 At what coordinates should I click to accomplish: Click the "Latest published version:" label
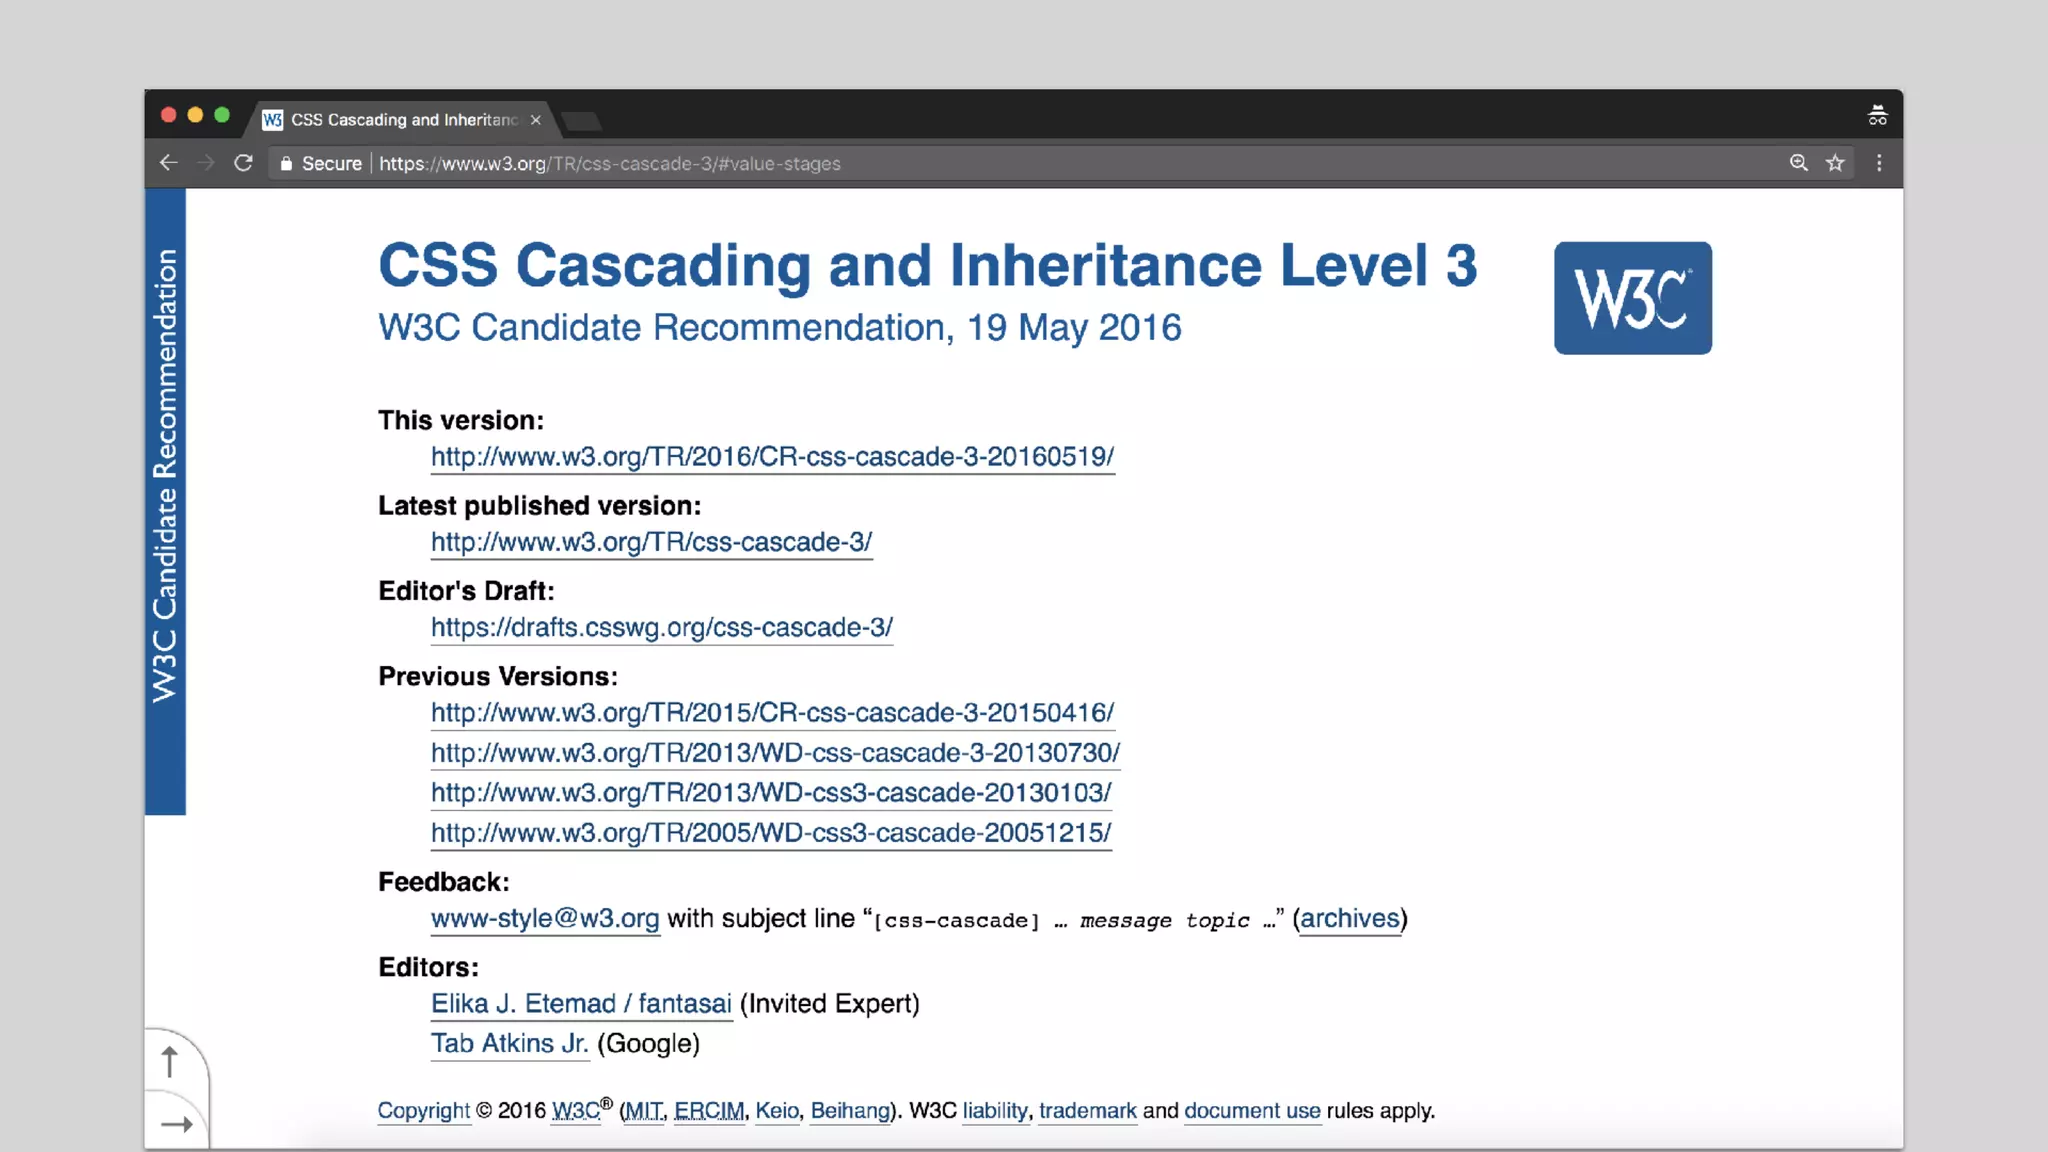pyautogui.click(x=540, y=506)
